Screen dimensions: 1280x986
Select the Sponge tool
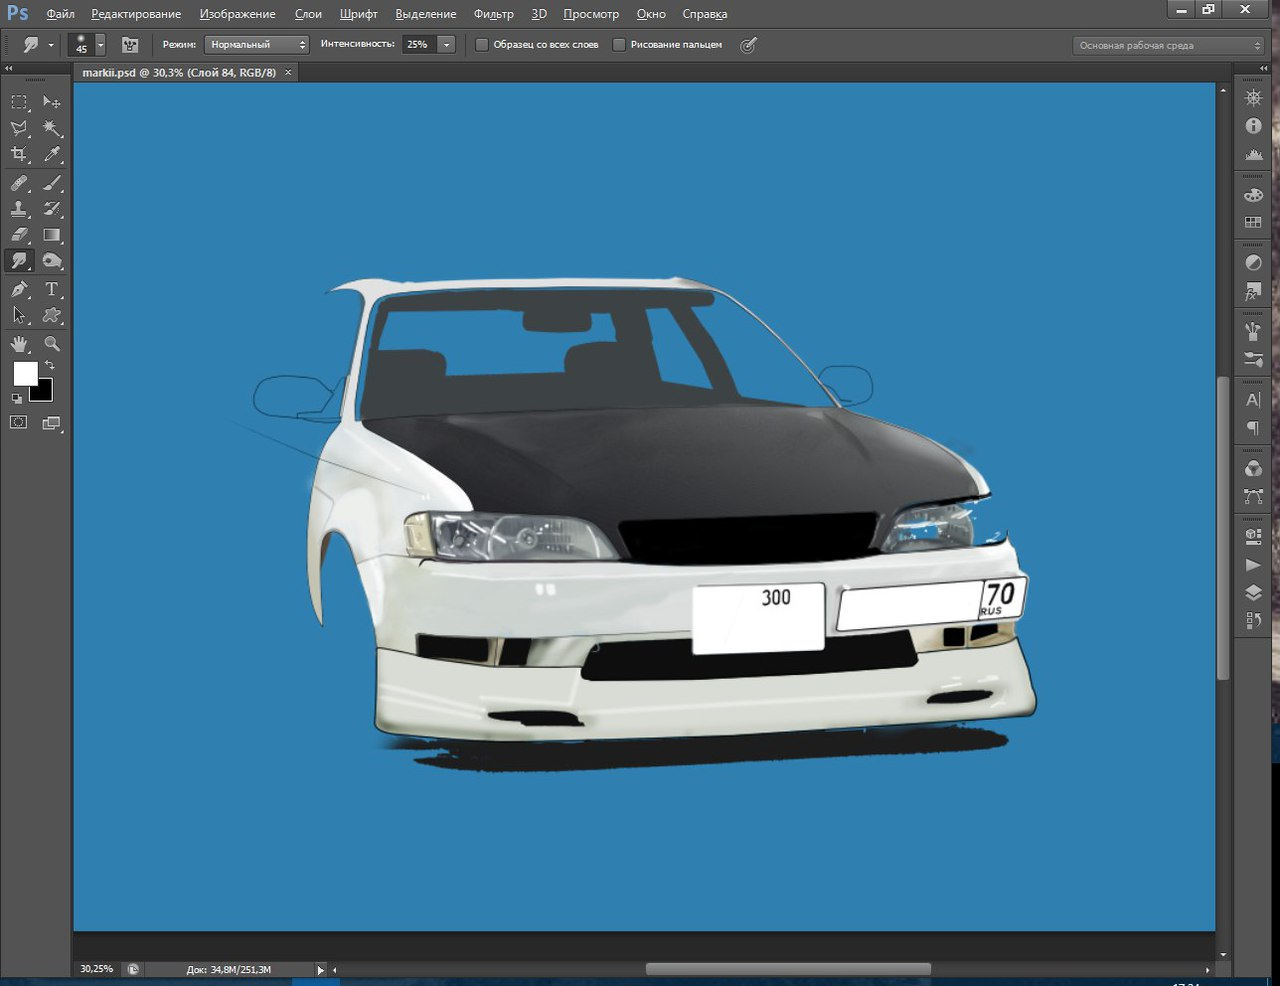52,261
